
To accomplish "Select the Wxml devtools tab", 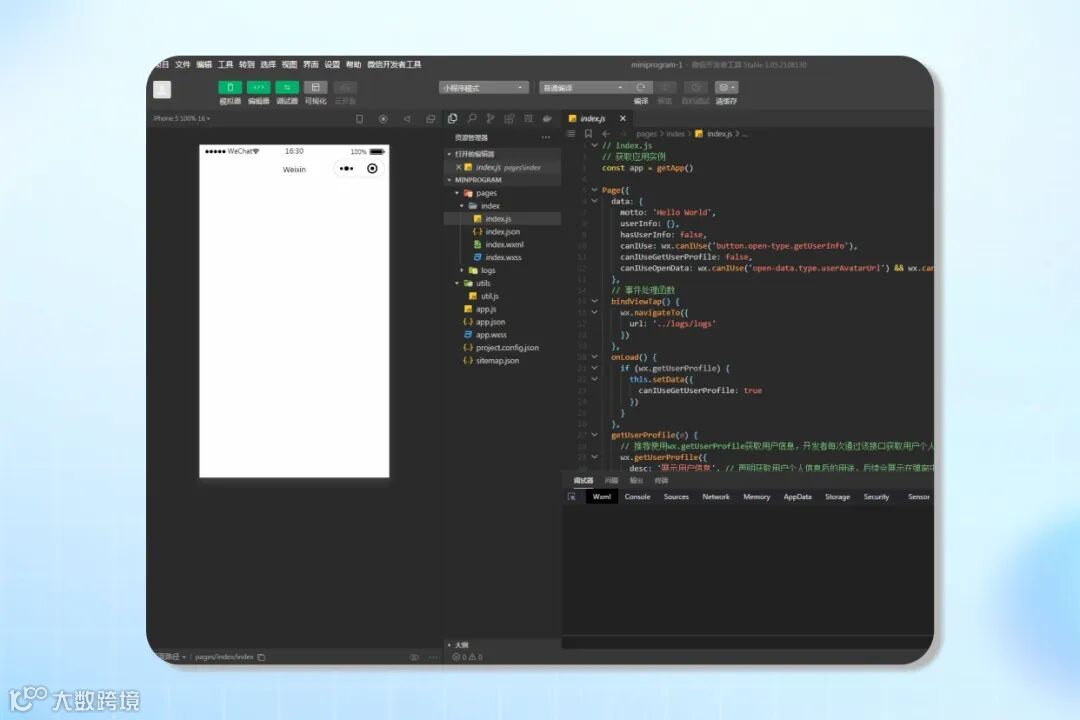I will coord(601,496).
